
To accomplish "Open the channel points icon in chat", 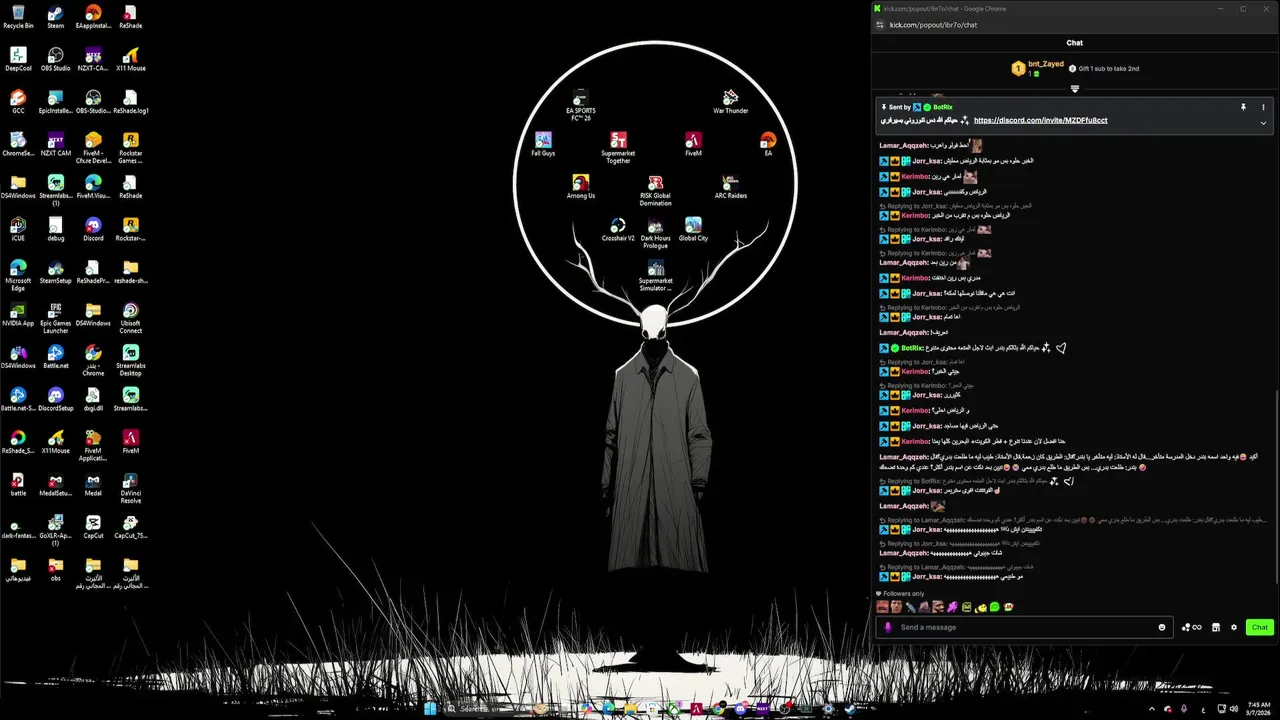I will (1191, 627).
